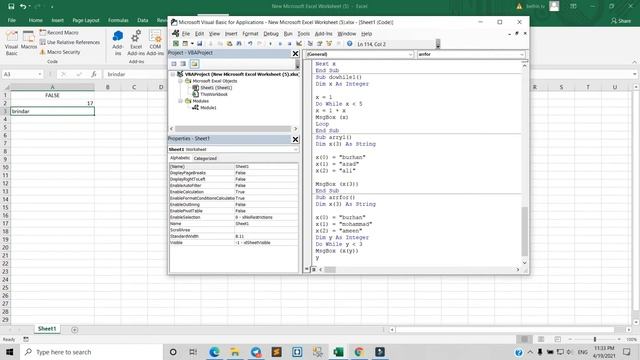Toggle Design Mode in the VBA toolbar
640x360 pixels.
pyautogui.click(x=299, y=44)
